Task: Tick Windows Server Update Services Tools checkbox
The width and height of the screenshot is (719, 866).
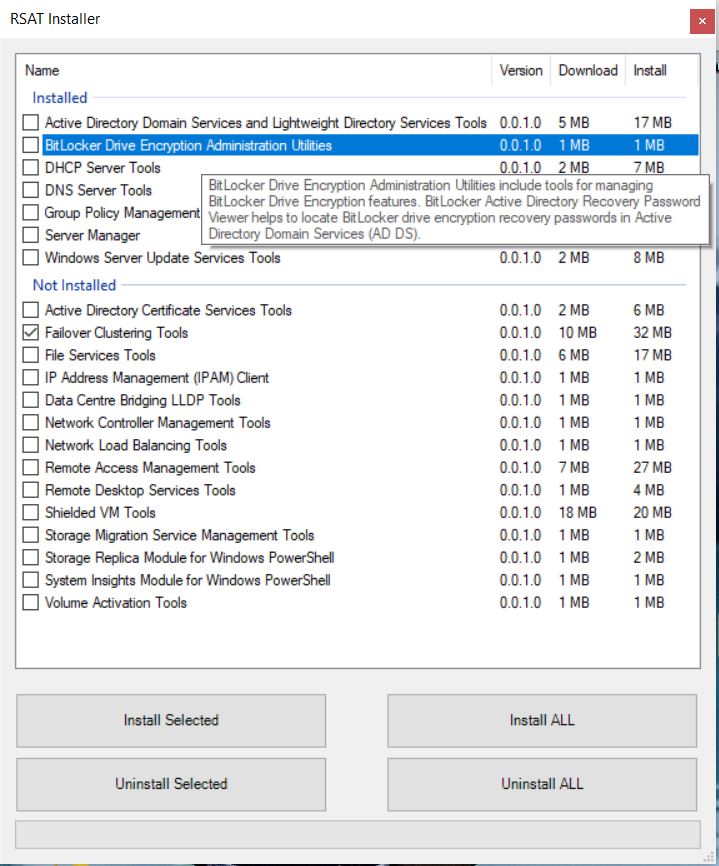Action: tap(31, 257)
